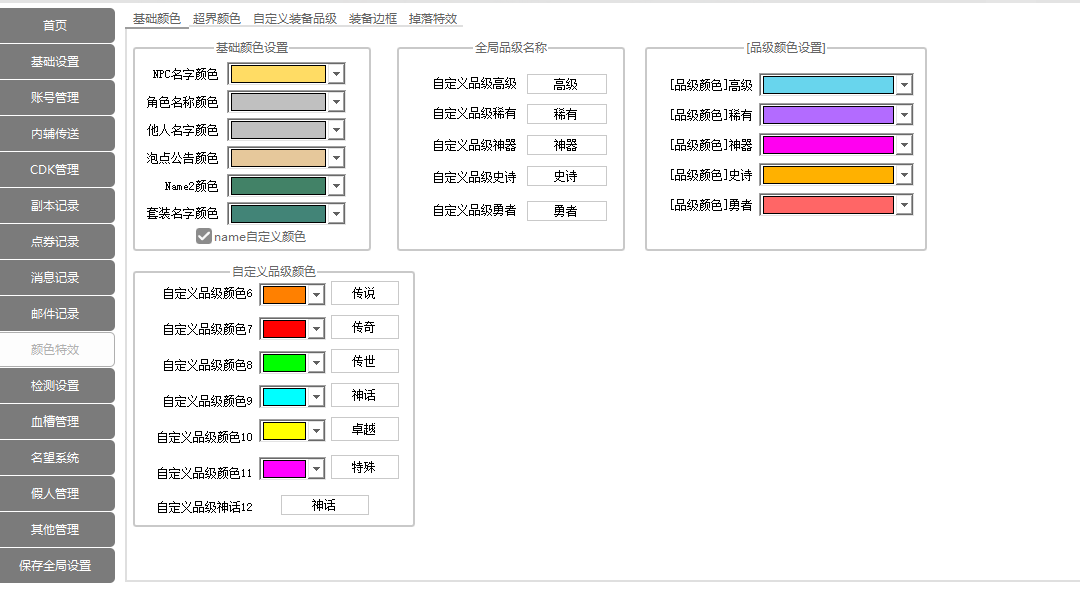Navigate to CDK管理 in the sidebar
This screenshot has width=1080, height=593.
(56, 170)
